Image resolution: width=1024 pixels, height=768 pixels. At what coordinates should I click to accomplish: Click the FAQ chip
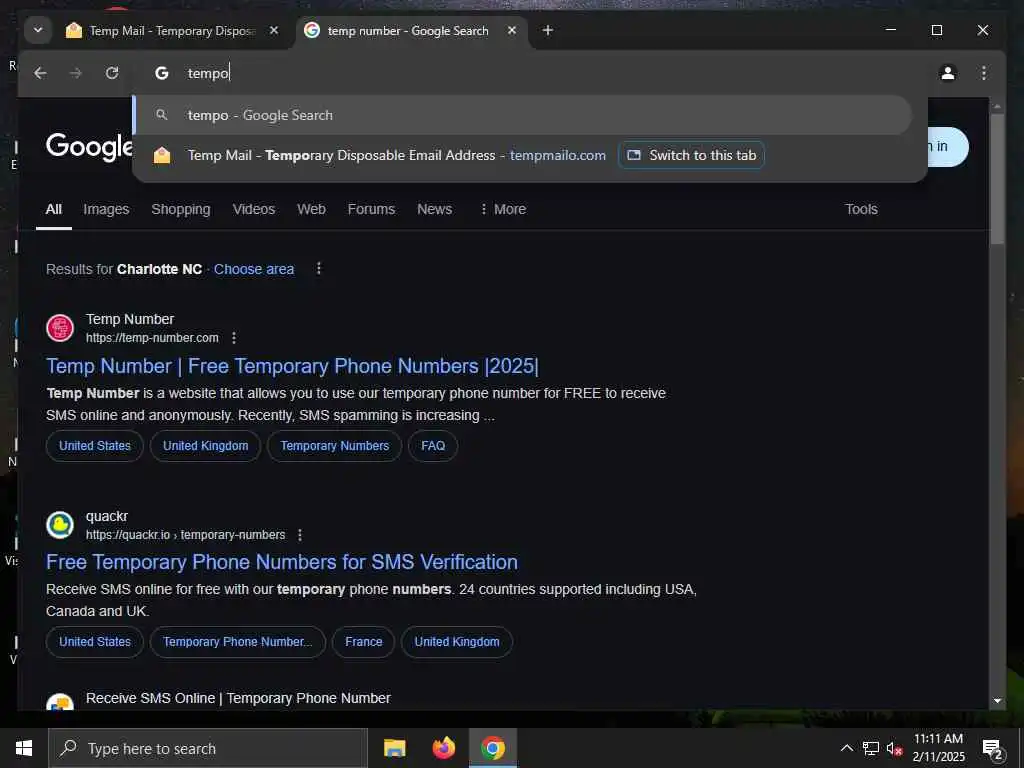pos(433,445)
